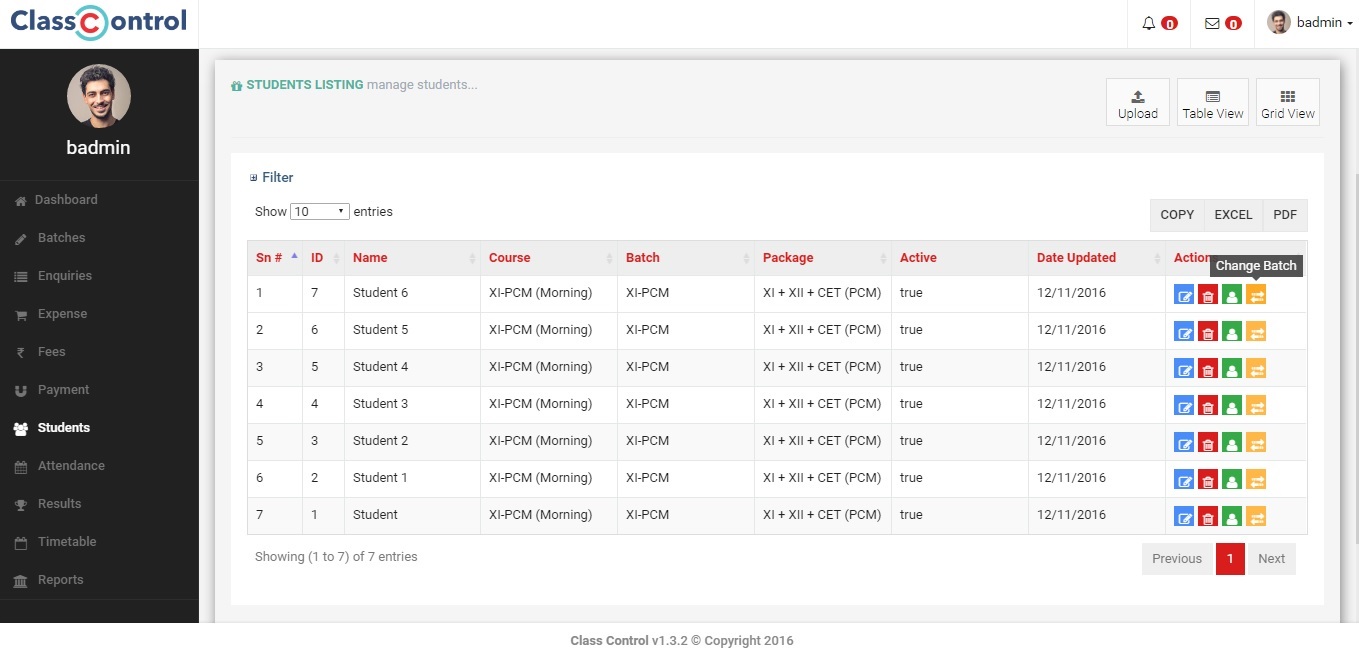Click the trash icon in the ID 1 row
This screenshot has width=1359, height=653.
click(x=1208, y=517)
